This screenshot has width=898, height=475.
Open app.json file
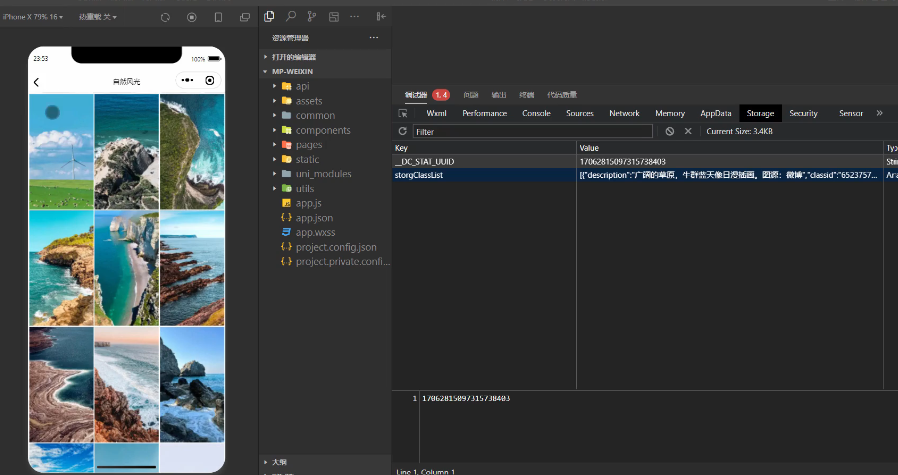click(x=314, y=218)
